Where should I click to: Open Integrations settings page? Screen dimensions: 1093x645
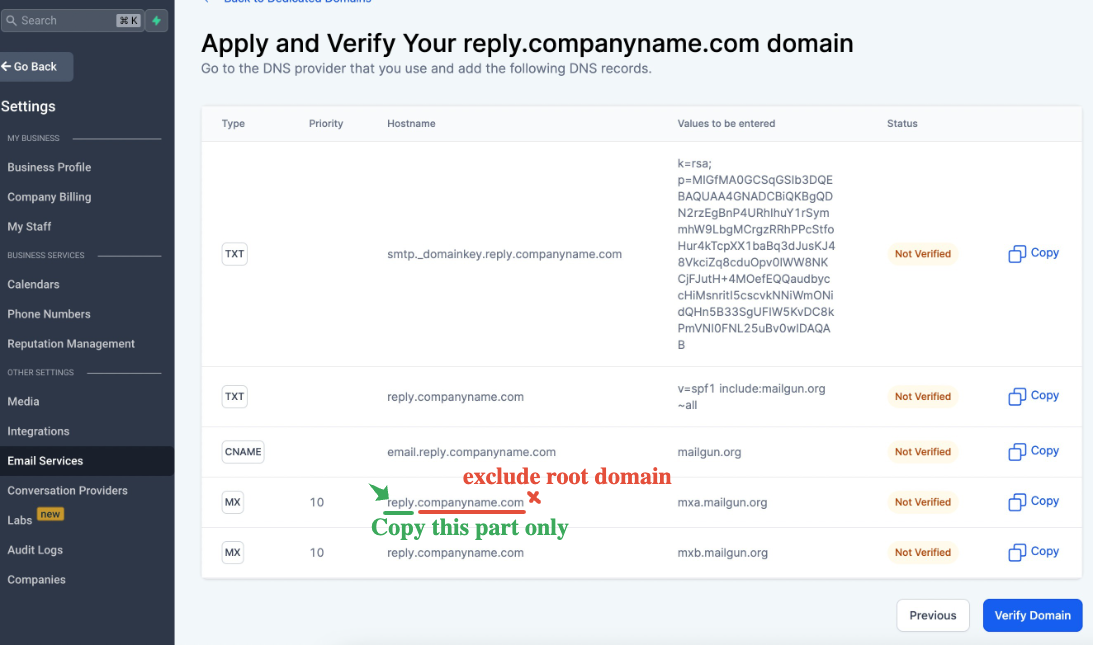tap(38, 431)
